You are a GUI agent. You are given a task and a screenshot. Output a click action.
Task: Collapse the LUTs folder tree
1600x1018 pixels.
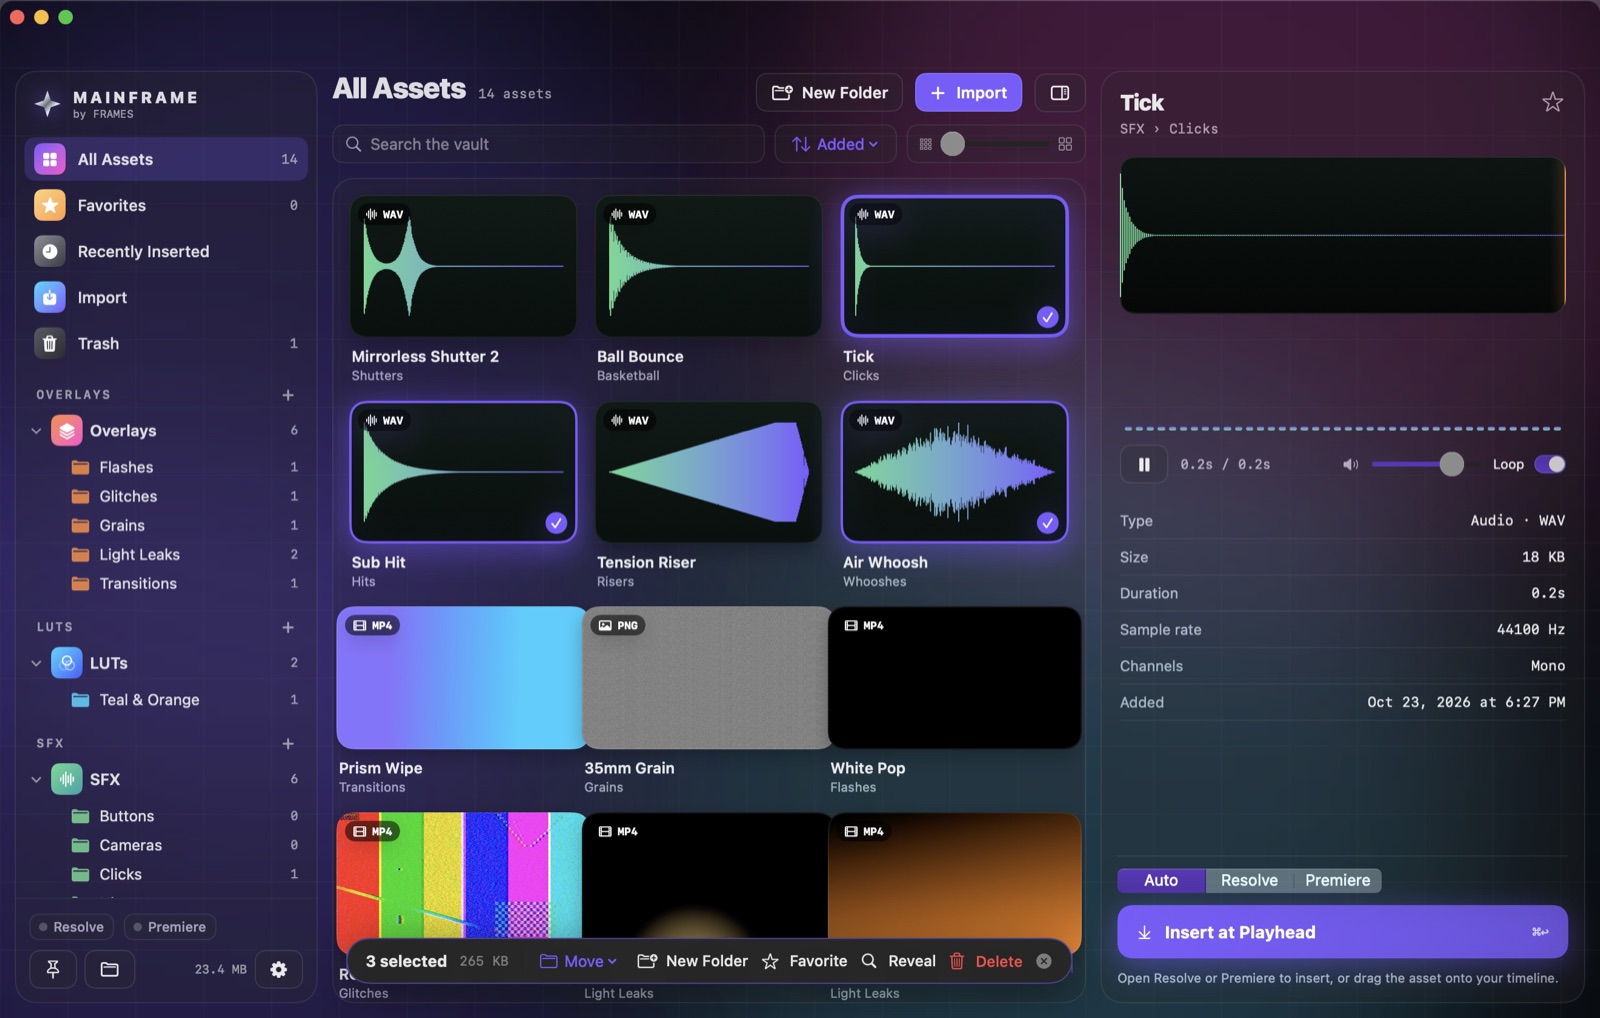[36, 663]
